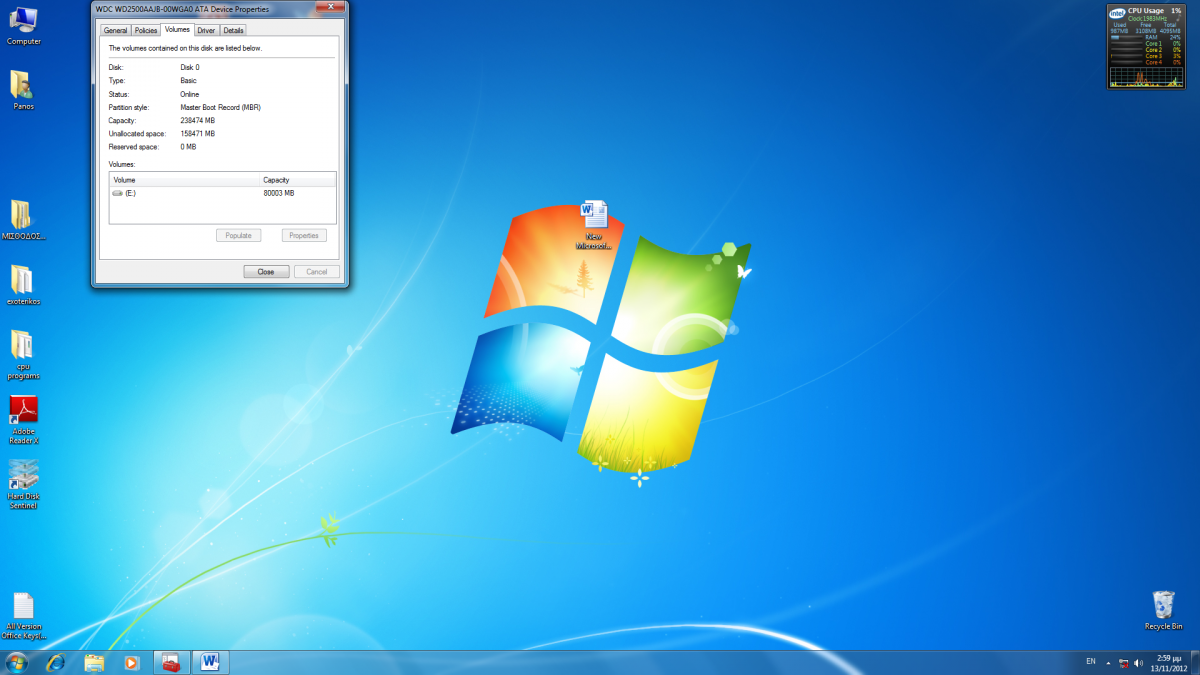
Task: Click the Cancel button in properties dialog
Action: click(x=317, y=272)
